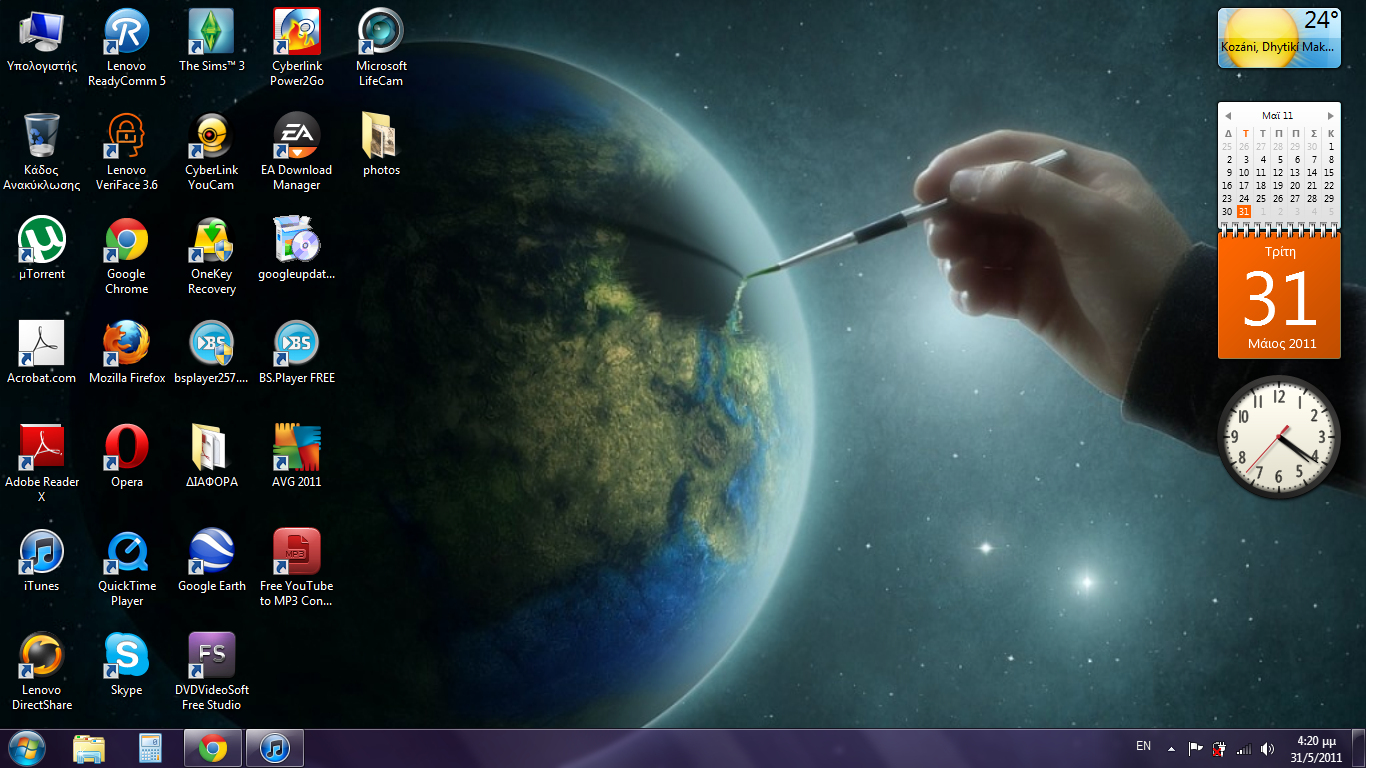
Task: Select the Opera browser icon
Action: point(127,457)
